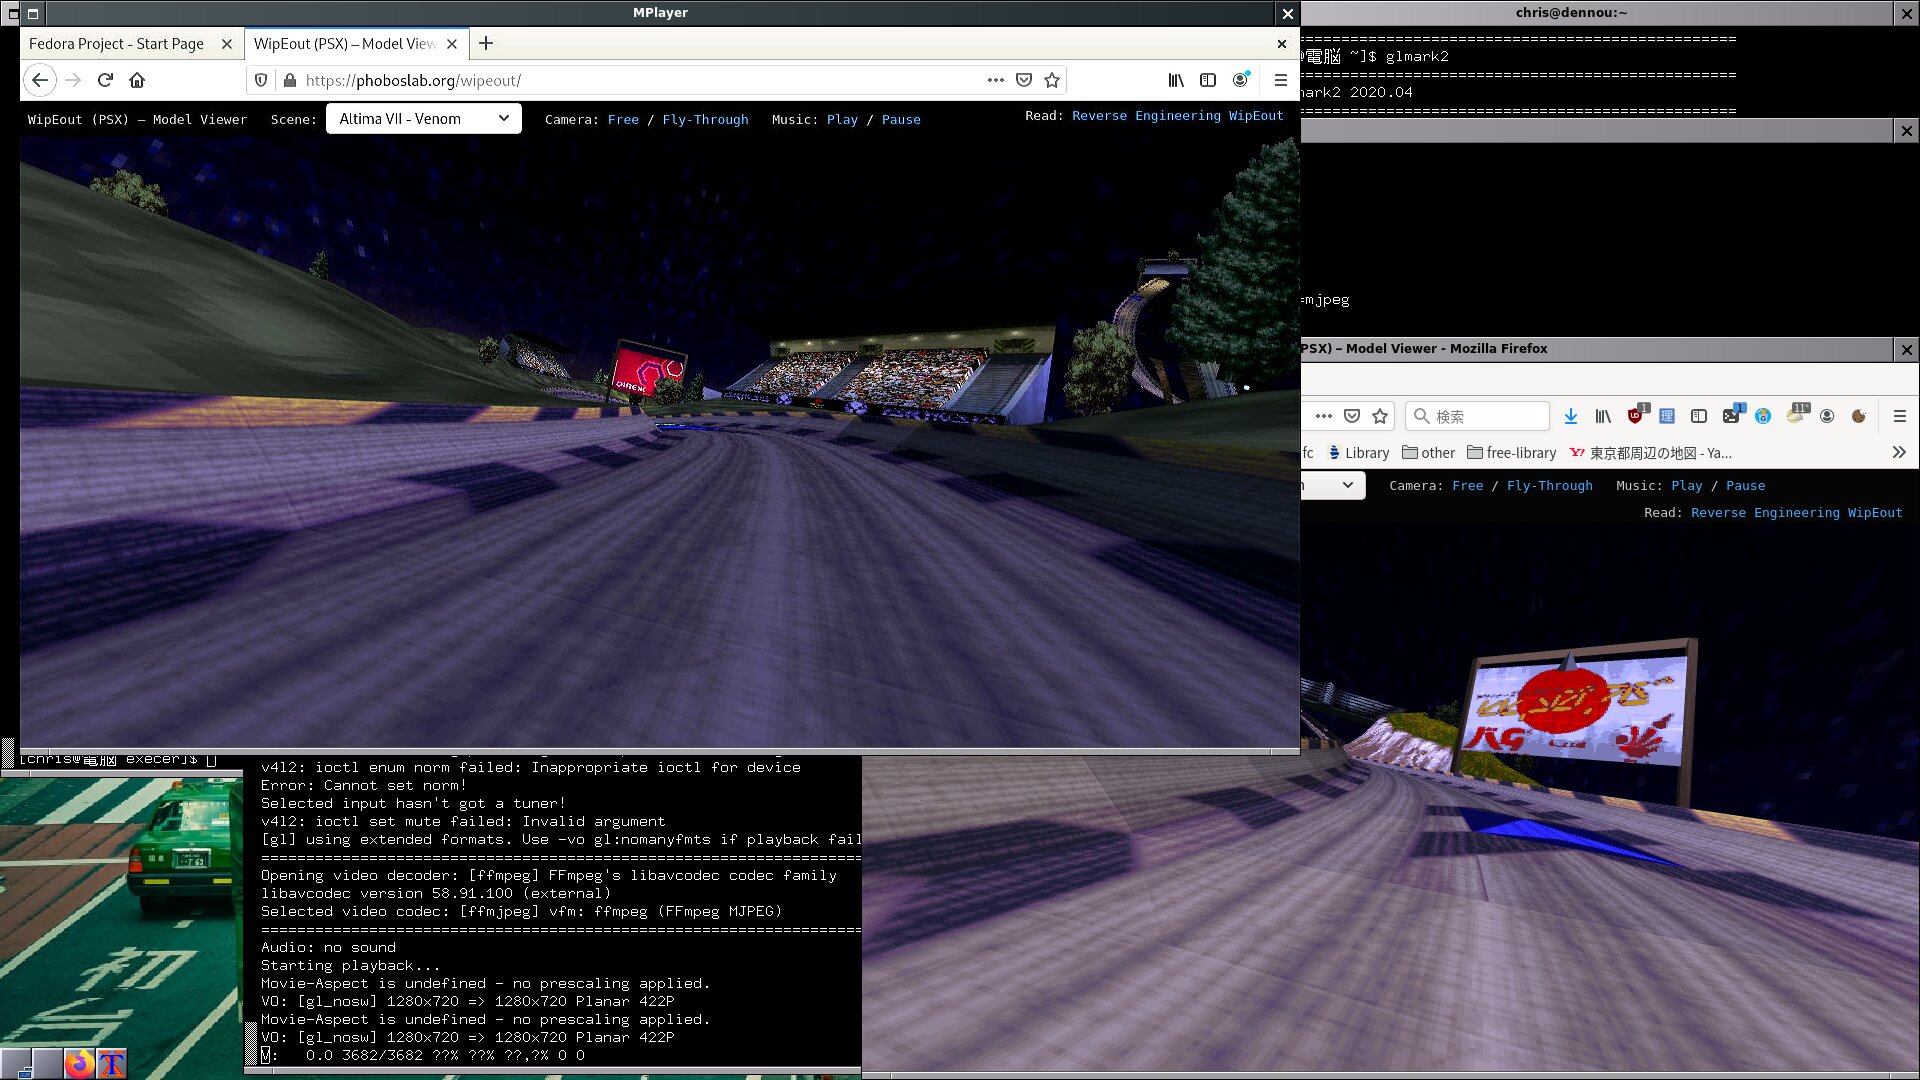Open hamburger menu in right Firefox window

pyautogui.click(x=1900, y=416)
